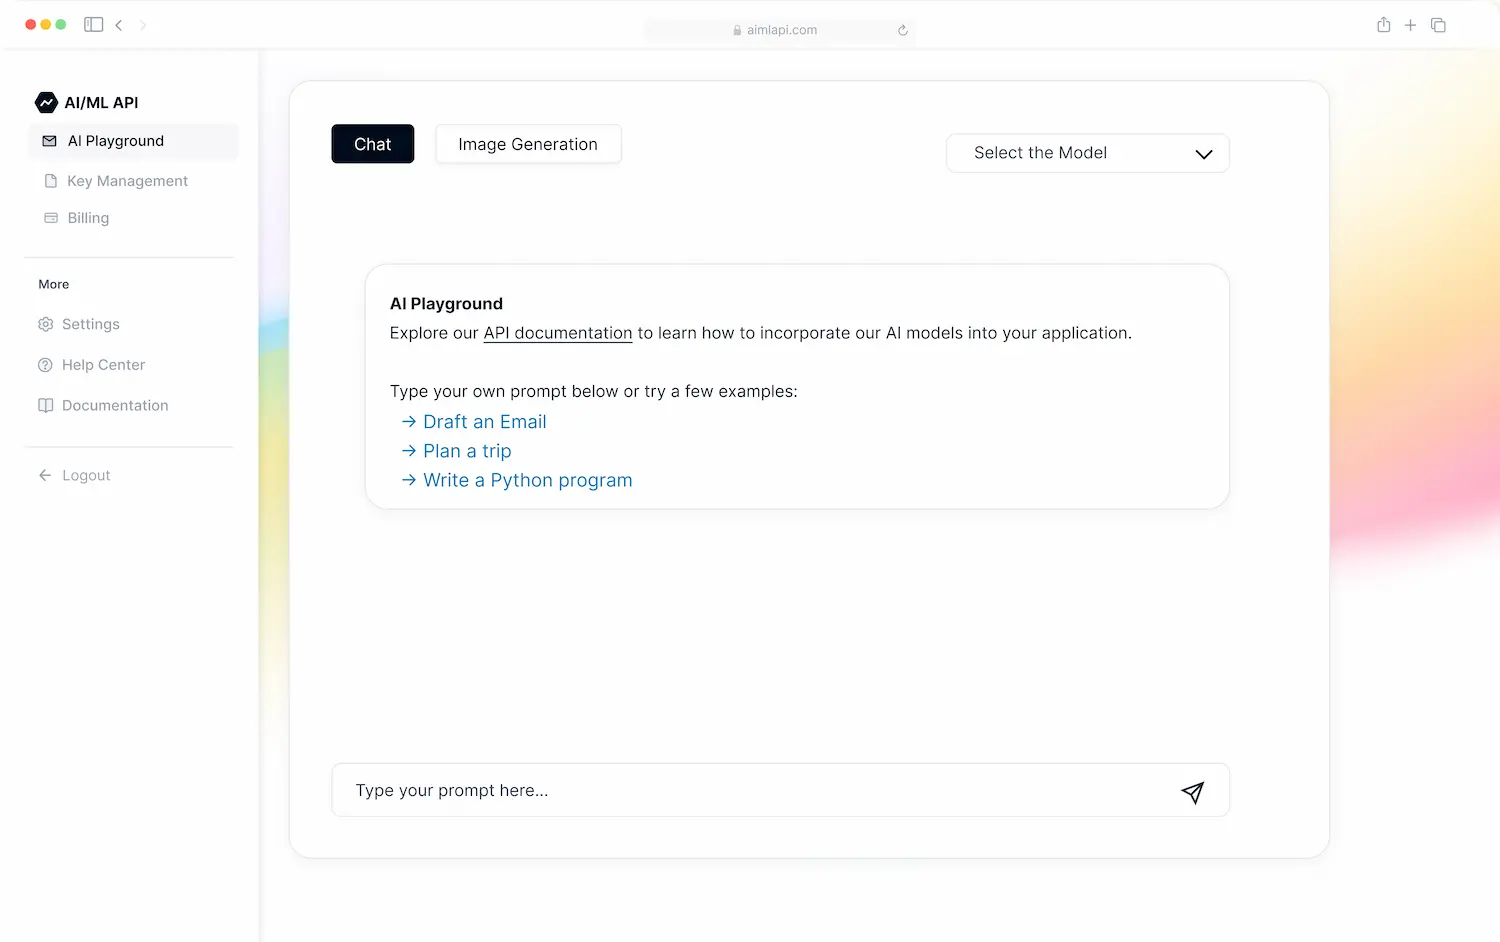1500x942 pixels.
Task: Click the Help Center question mark icon
Action: [45, 364]
